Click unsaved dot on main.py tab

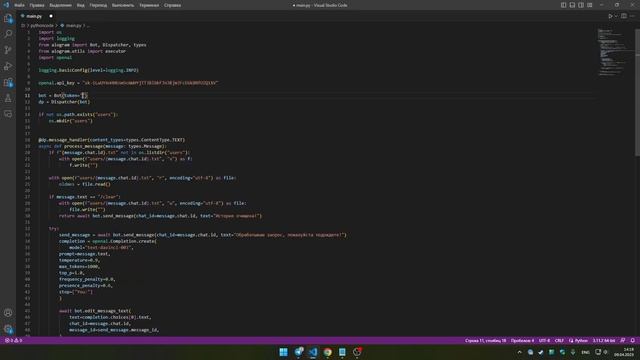click(51, 16)
